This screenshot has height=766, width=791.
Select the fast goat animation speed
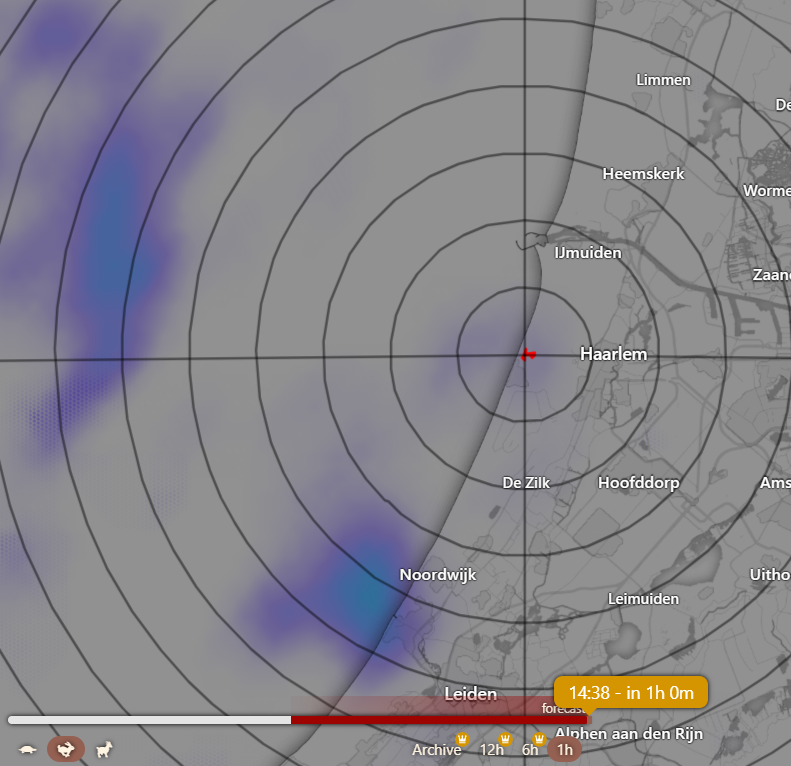point(104,749)
